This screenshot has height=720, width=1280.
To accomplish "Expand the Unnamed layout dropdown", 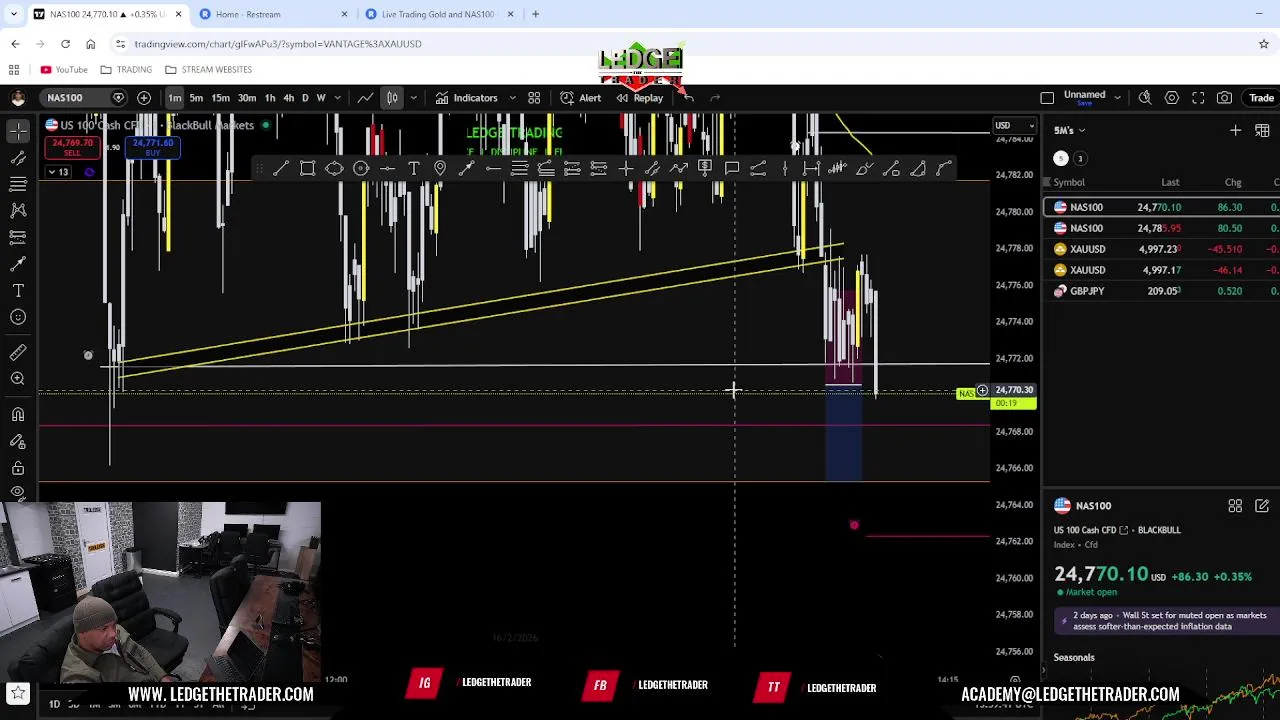I will pyautogui.click(x=1118, y=98).
